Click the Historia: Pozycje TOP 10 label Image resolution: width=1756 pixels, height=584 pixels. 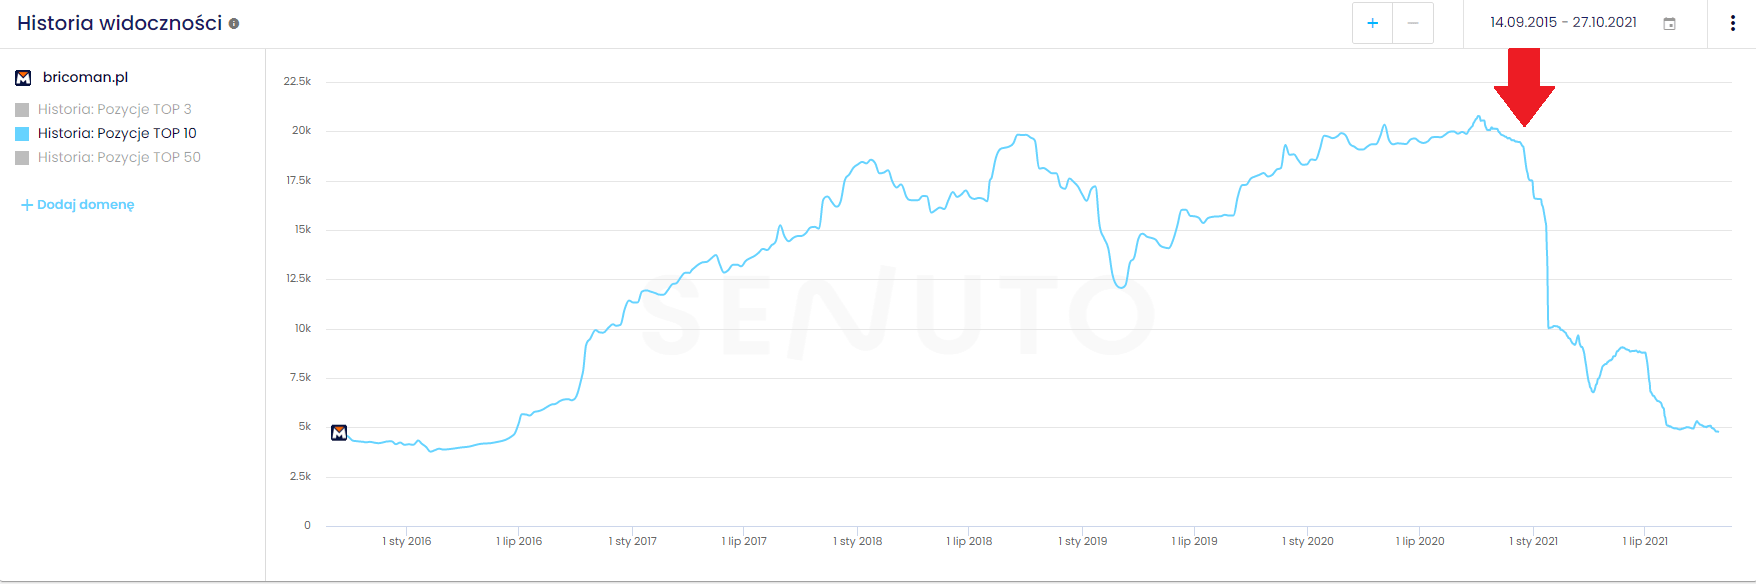click(117, 133)
